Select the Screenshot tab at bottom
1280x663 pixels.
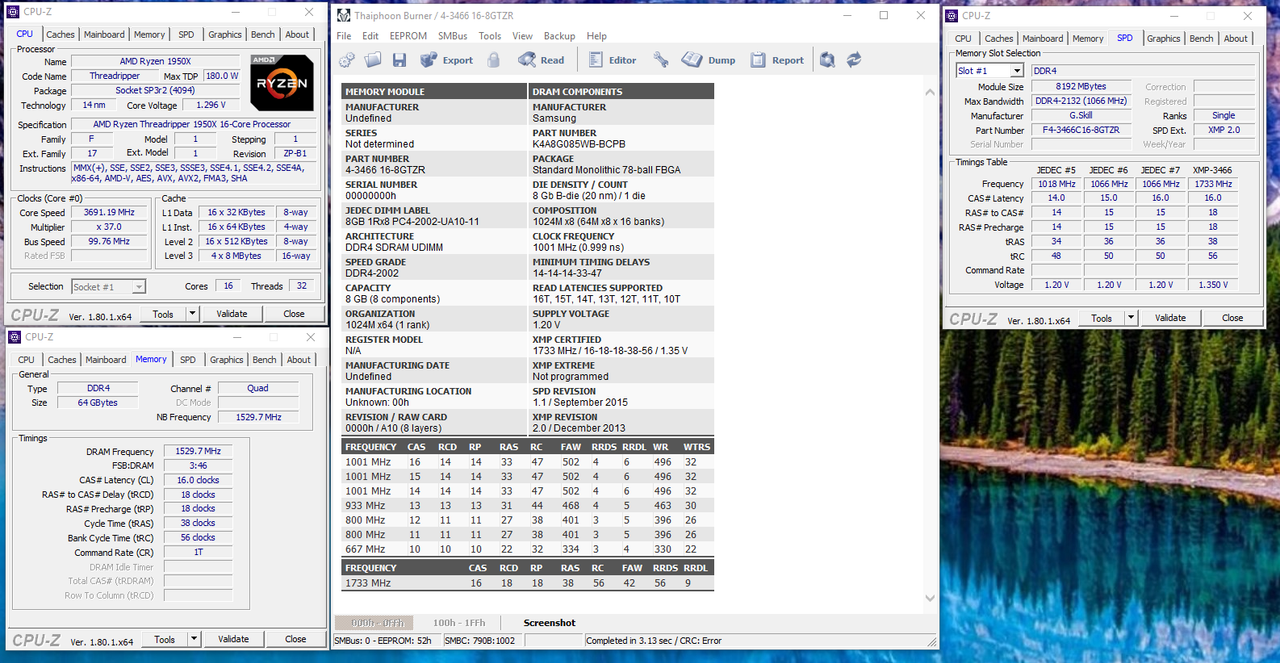[x=549, y=623]
